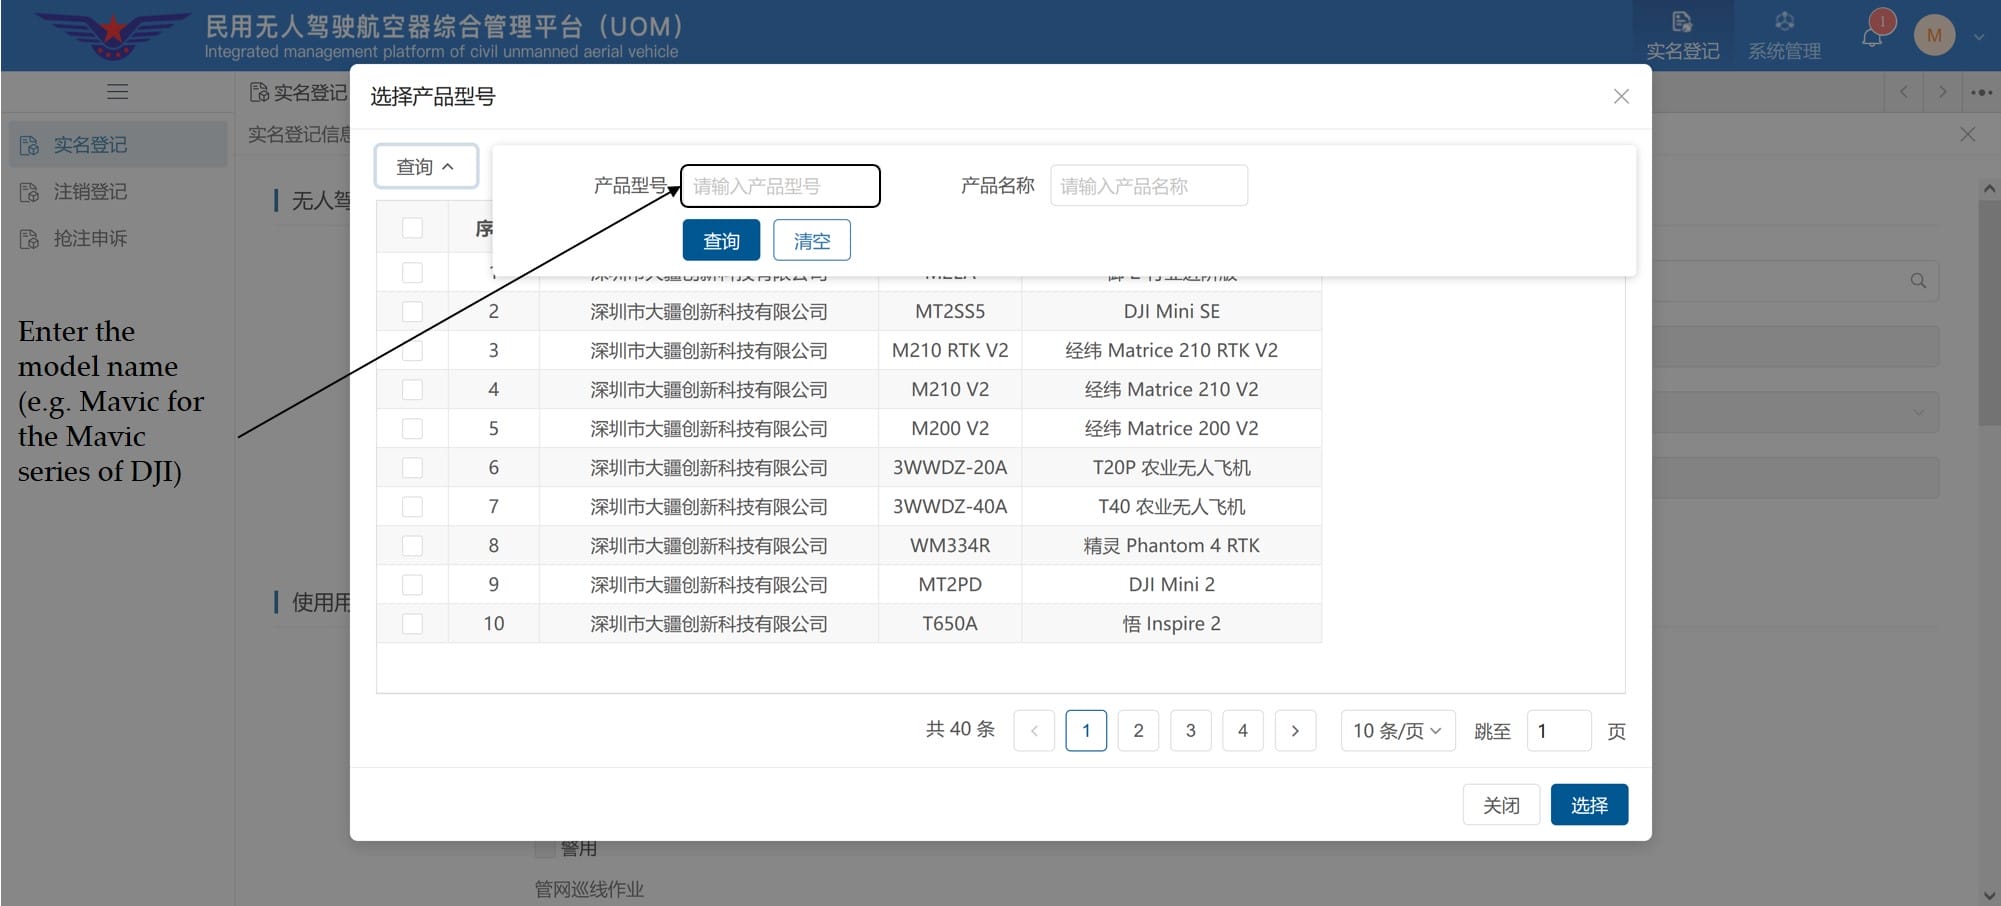Check the row 9 MT2PD checkbox
This screenshot has height=906, width=2001.
pos(412,585)
